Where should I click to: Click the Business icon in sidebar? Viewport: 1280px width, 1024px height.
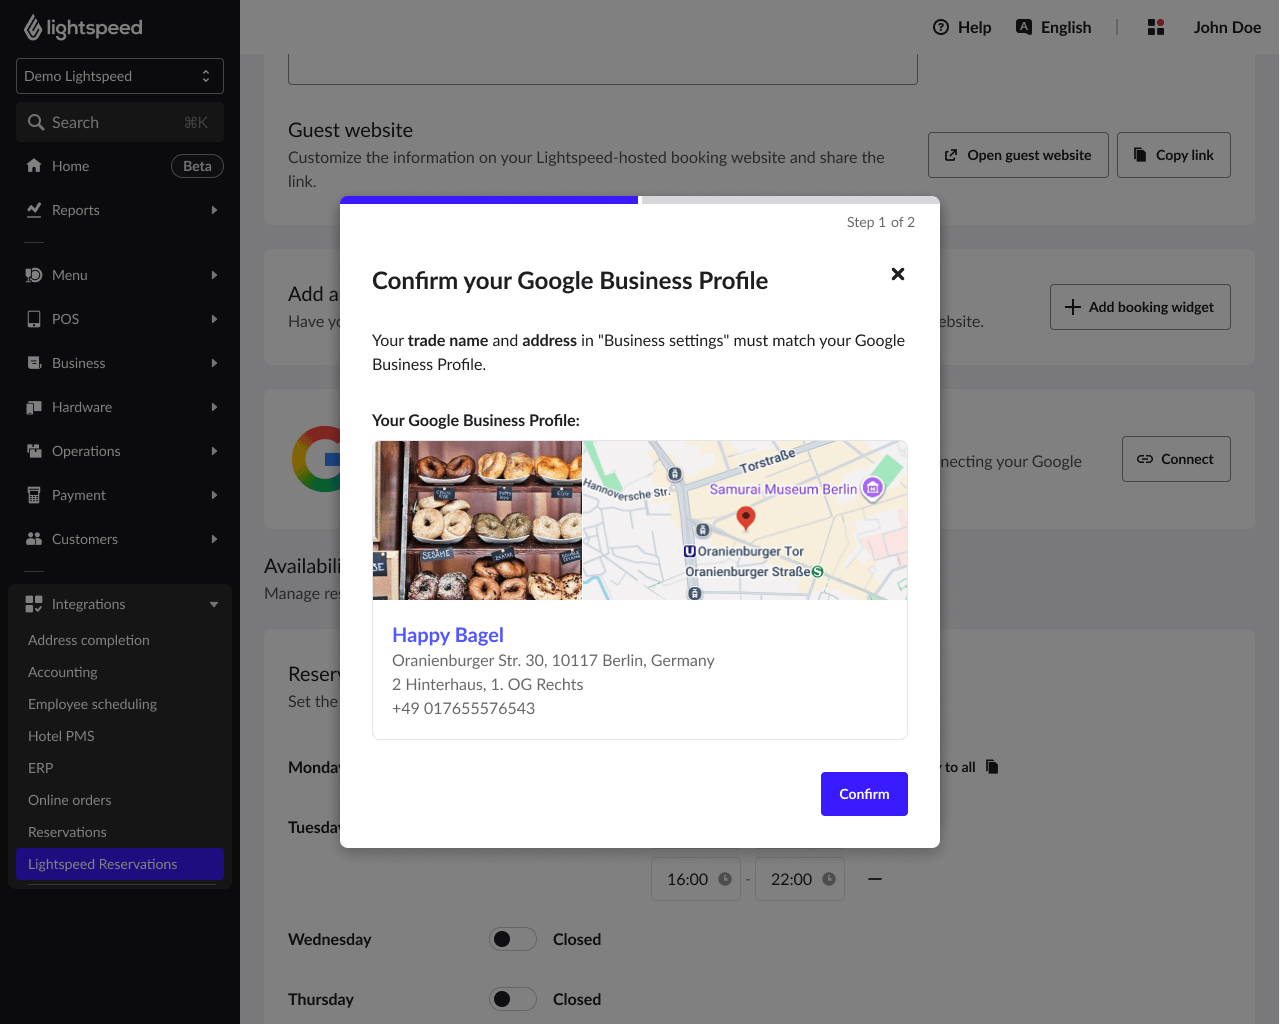tap(34, 363)
